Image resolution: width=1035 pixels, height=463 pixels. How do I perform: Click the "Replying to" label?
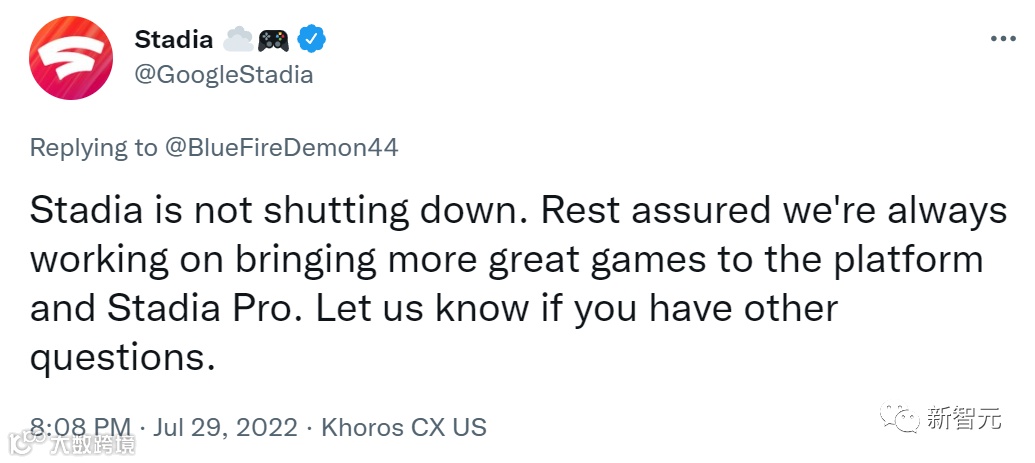94,149
